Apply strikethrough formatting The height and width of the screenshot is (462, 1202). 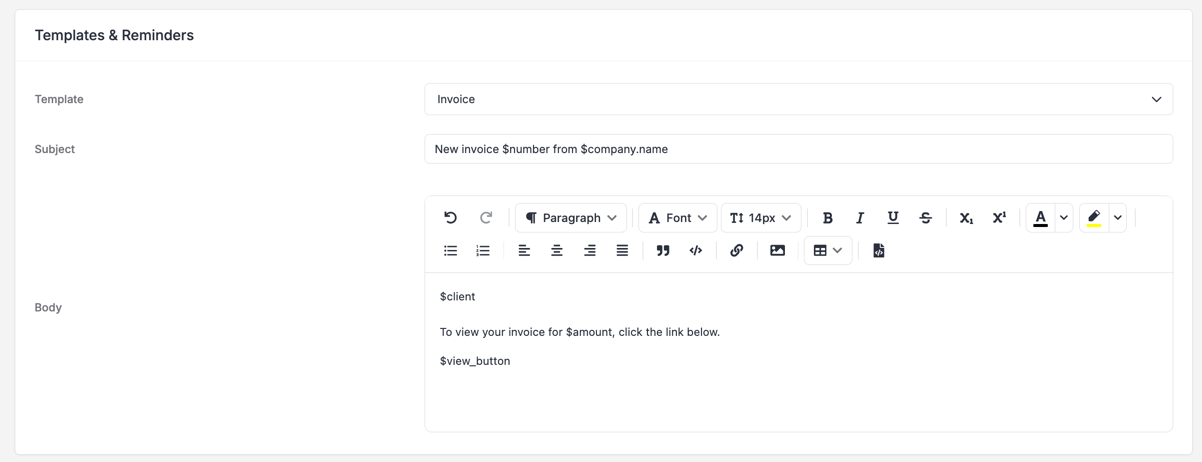[x=926, y=218]
